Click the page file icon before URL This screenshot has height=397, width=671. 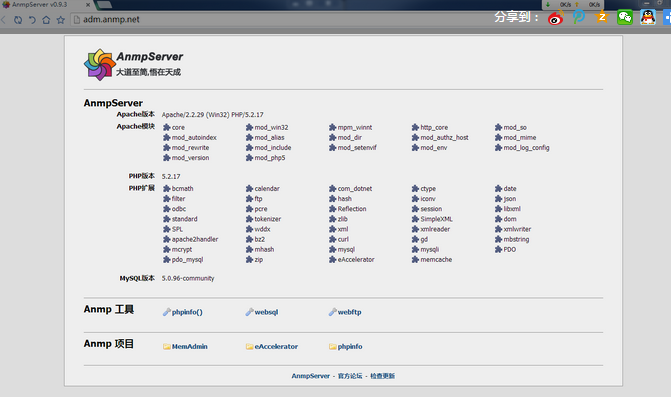tap(77, 20)
